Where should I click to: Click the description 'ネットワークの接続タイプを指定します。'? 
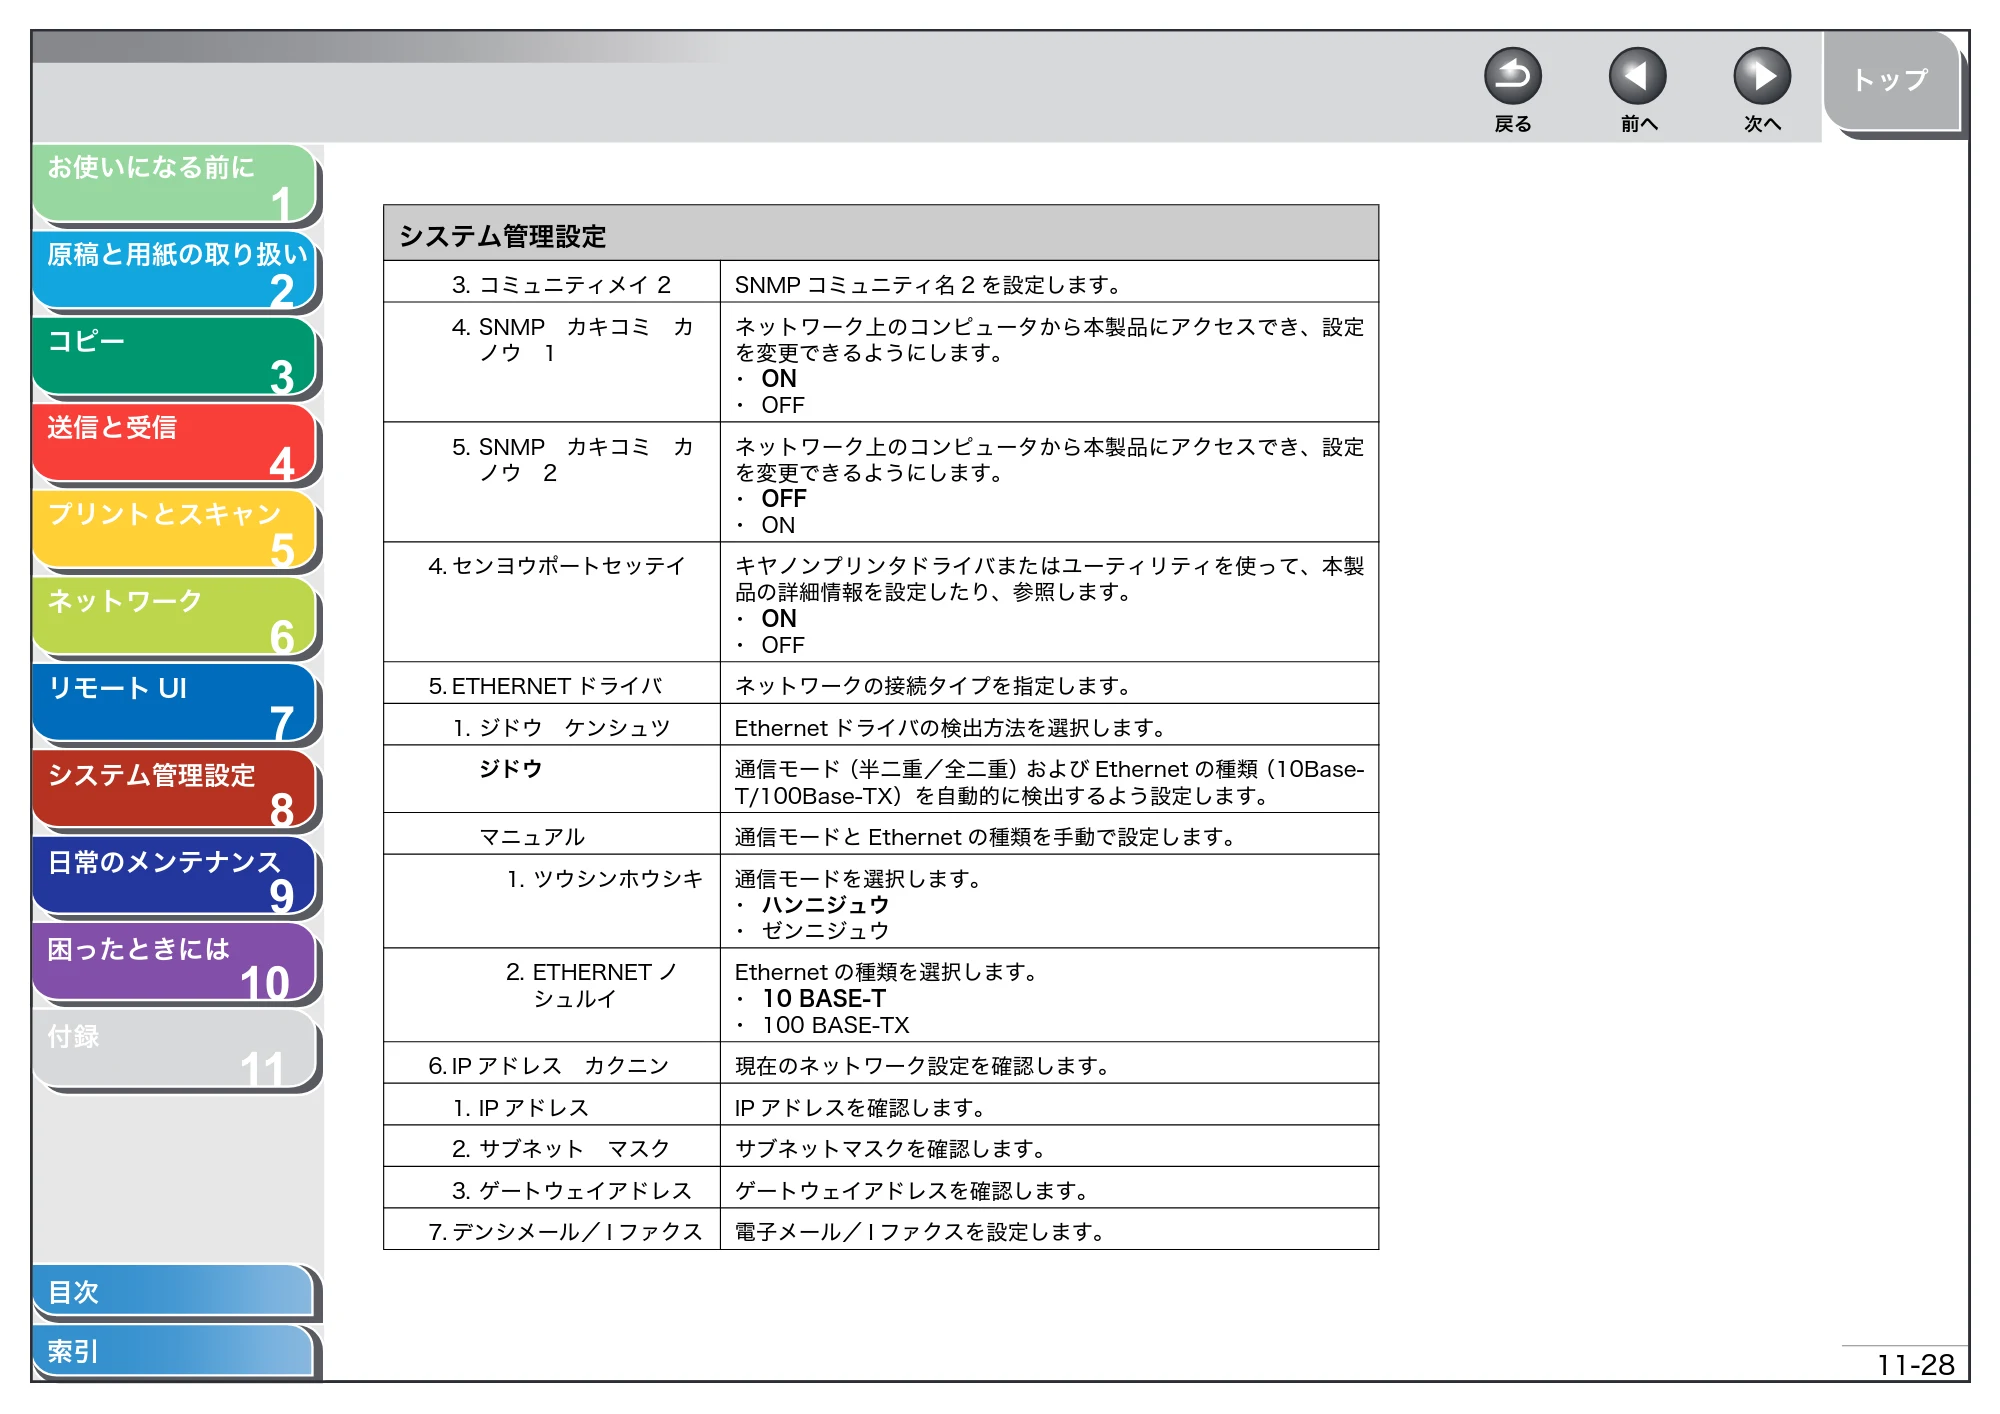click(934, 686)
